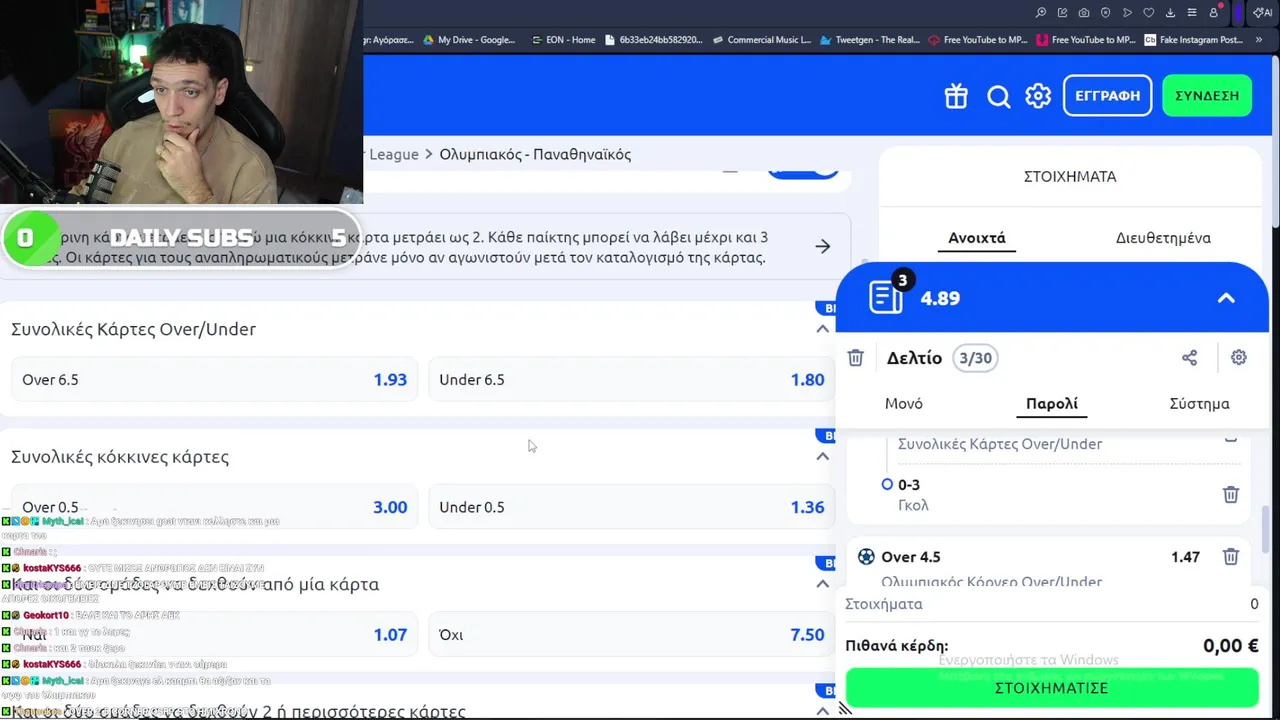Screen dimensions: 1280x720
Task: Open betslip settings gear next to the share icon
Action: point(1239,358)
